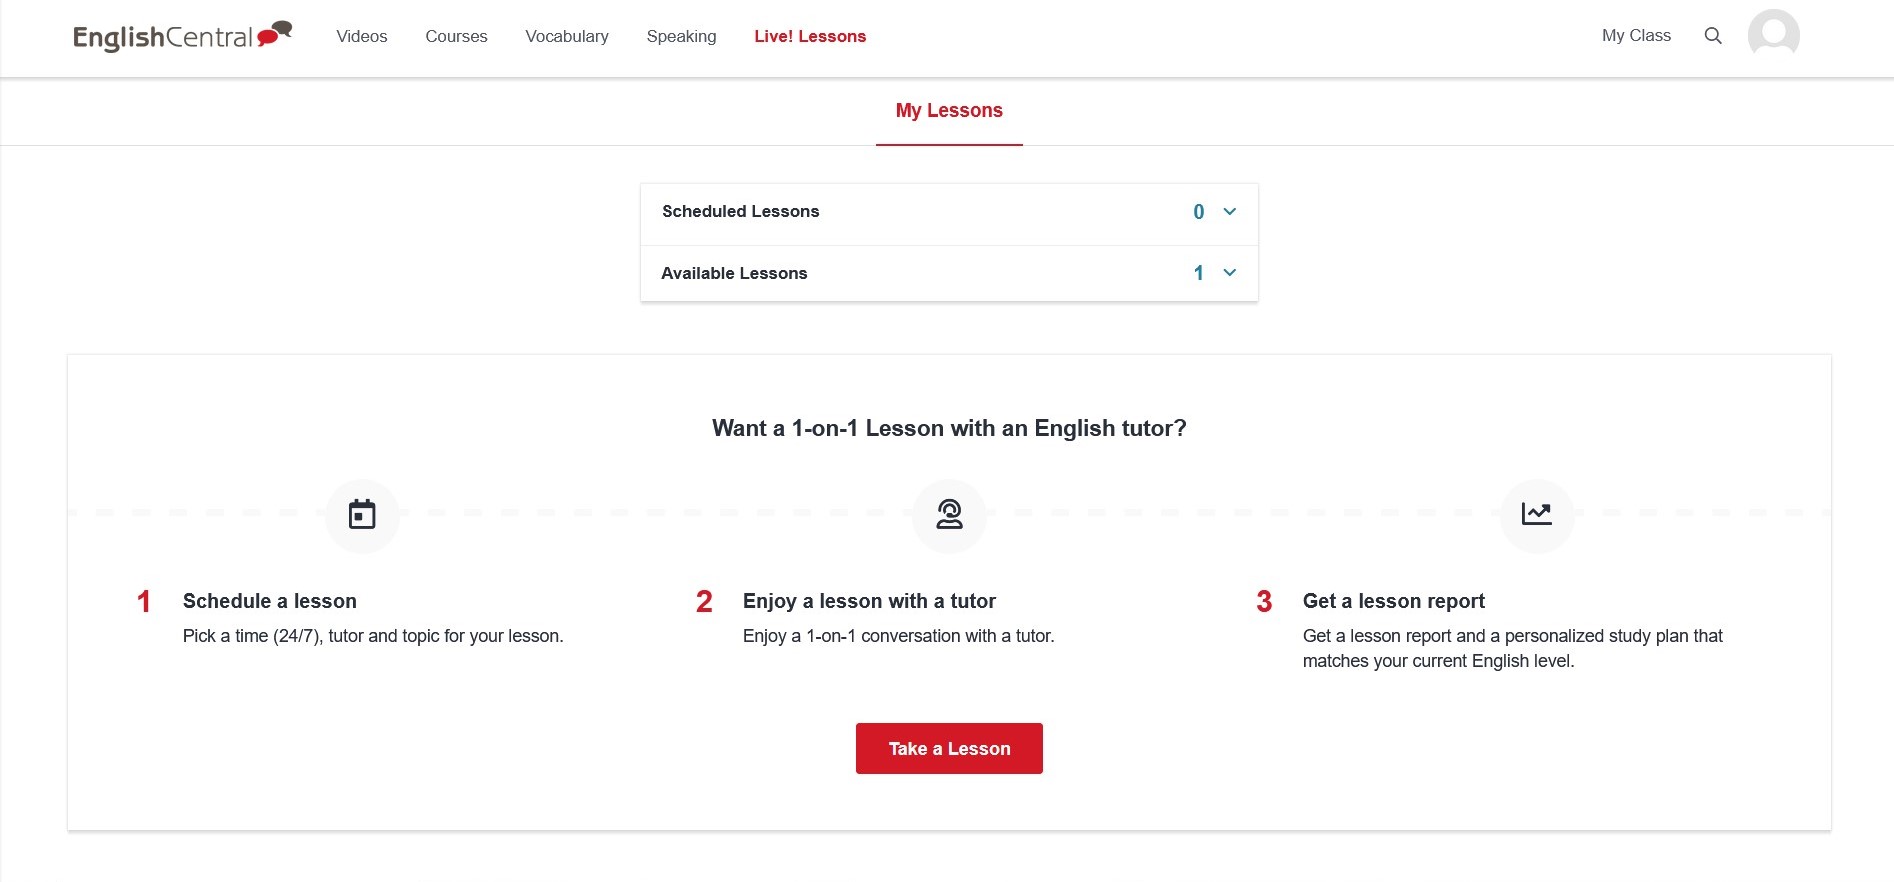Go to the Courses page
This screenshot has width=1894, height=882.
(456, 36)
